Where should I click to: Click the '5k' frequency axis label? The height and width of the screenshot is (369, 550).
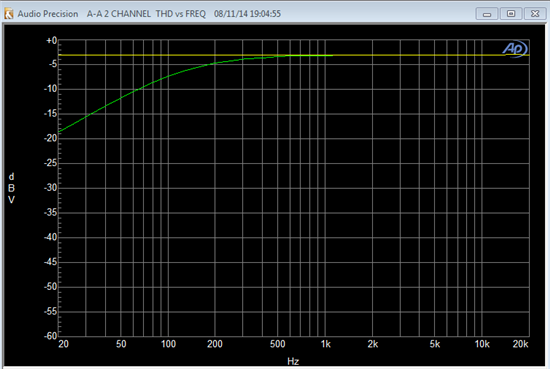(435, 344)
